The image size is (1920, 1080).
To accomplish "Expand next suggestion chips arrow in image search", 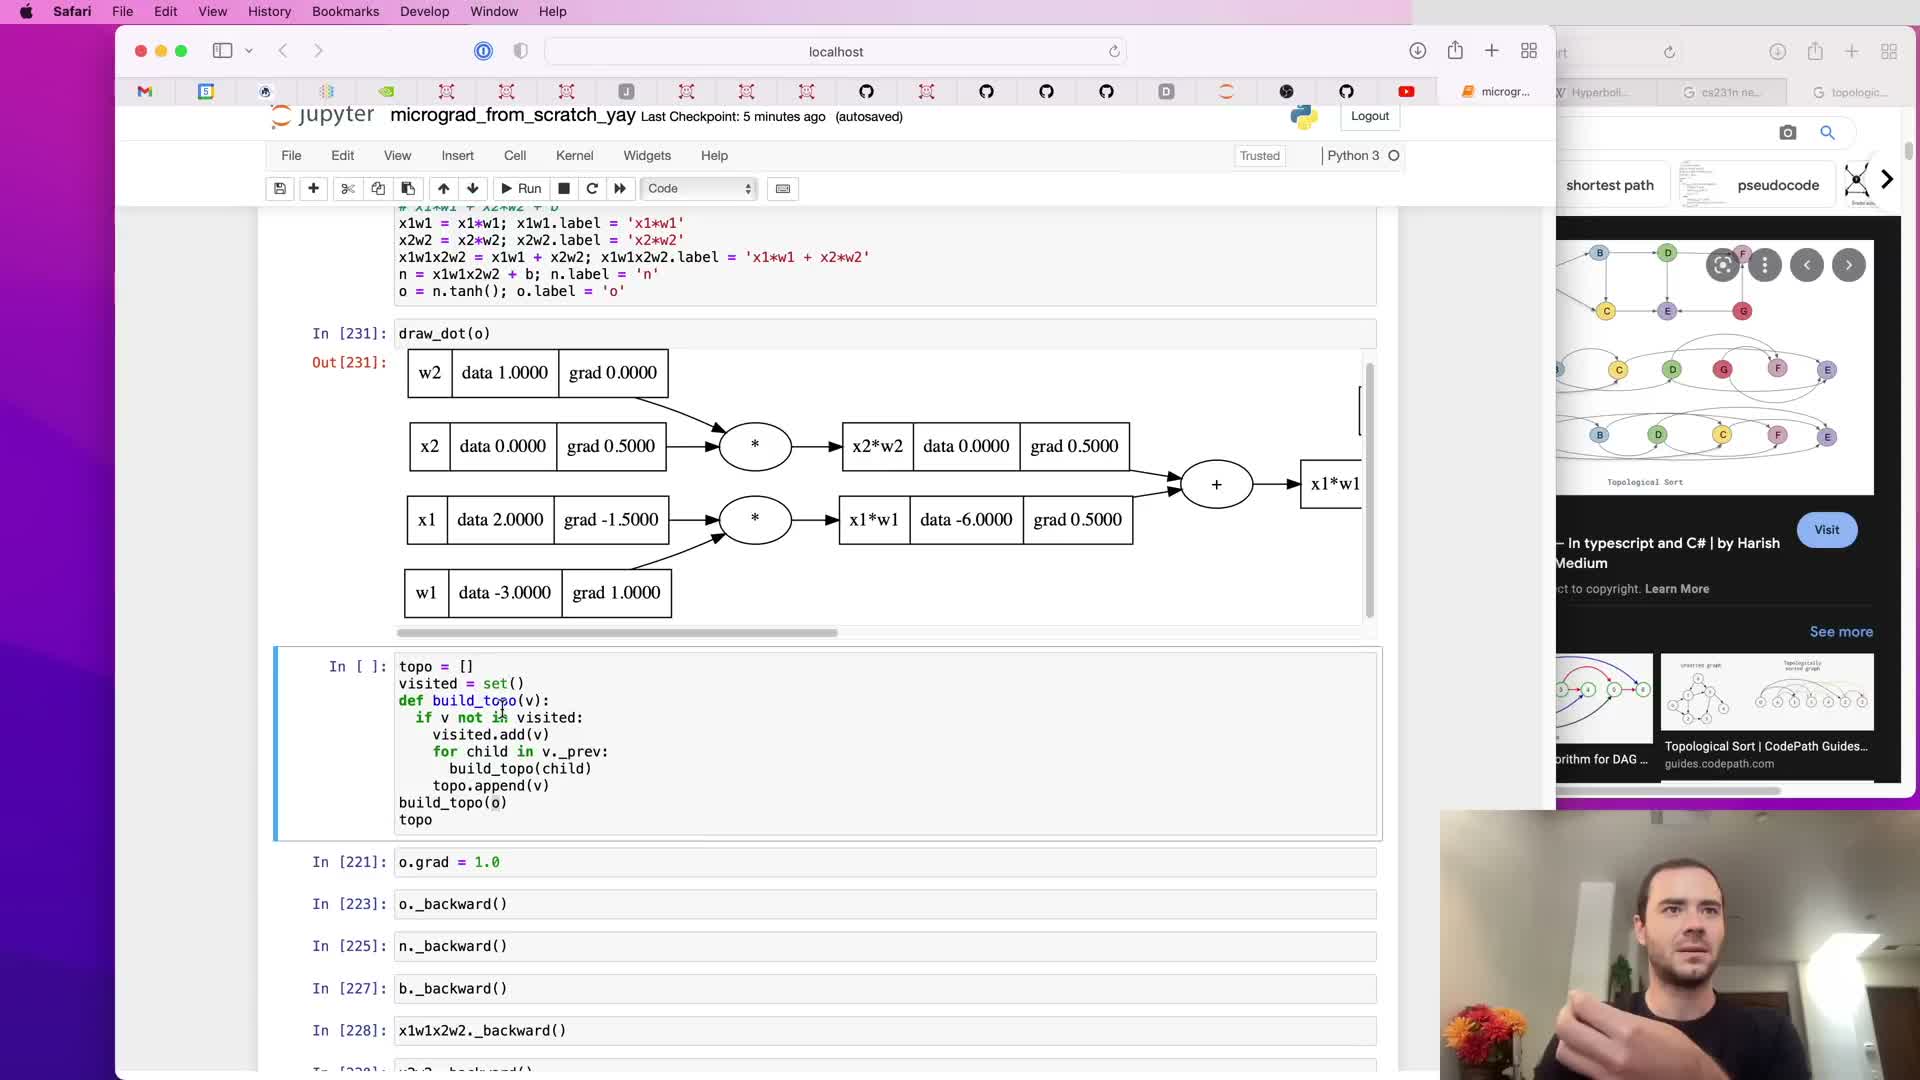I will (x=1886, y=180).
